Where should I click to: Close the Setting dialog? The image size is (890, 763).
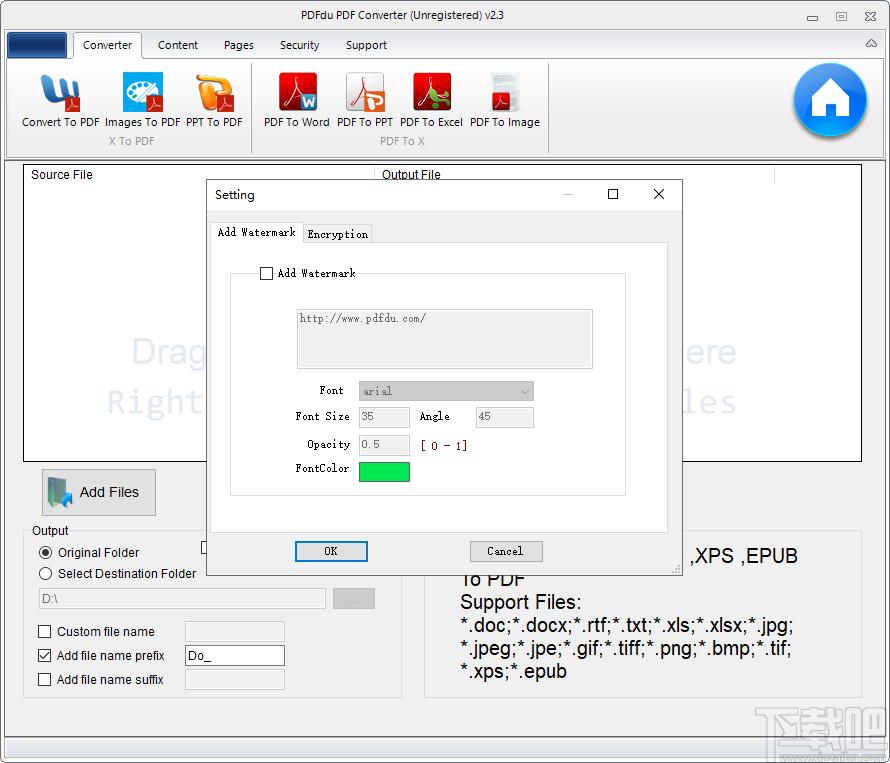tap(658, 194)
